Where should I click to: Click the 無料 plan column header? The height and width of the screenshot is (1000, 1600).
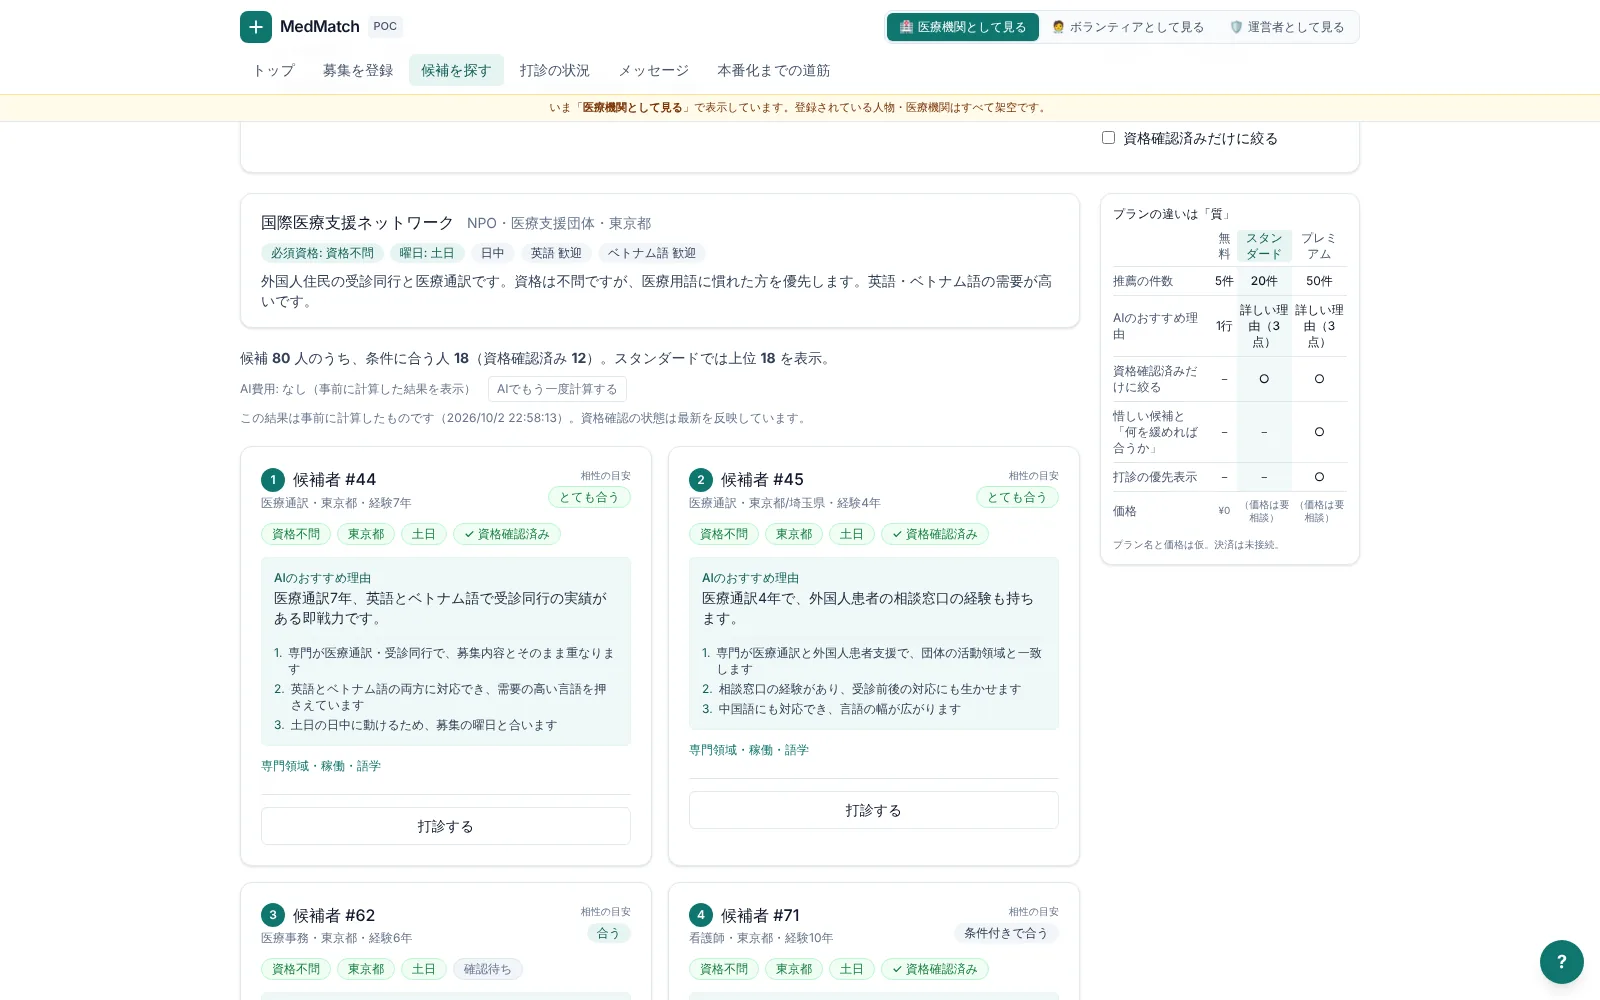pyautogui.click(x=1224, y=246)
